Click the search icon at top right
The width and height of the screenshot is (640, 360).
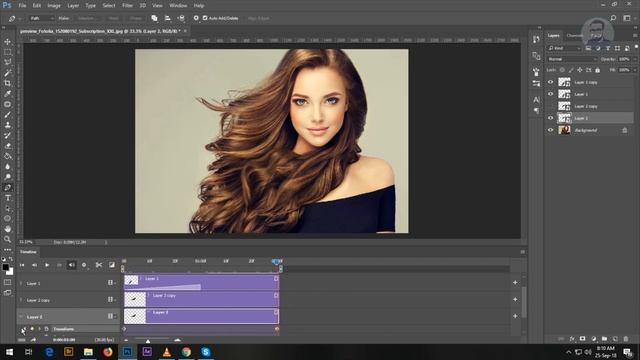tap(613, 18)
